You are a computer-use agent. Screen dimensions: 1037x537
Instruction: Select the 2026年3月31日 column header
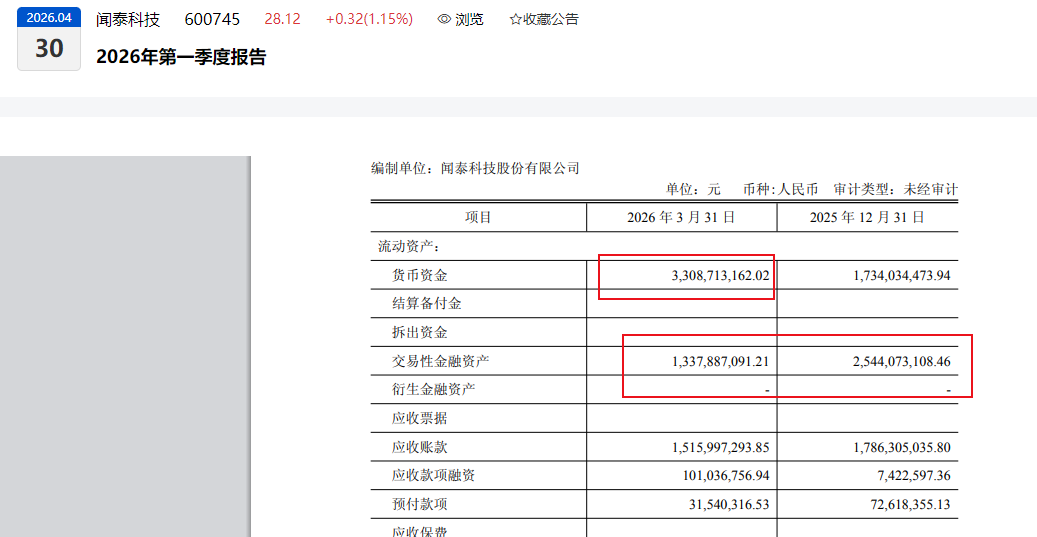tap(681, 217)
